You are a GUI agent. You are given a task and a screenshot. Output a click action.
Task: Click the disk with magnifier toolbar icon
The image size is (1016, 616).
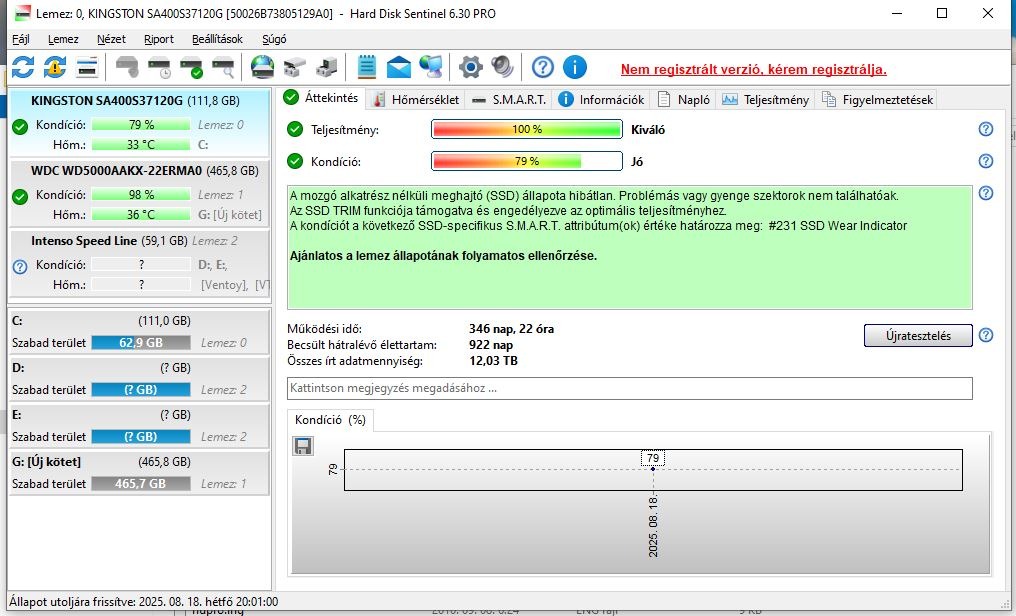[223, 67]
